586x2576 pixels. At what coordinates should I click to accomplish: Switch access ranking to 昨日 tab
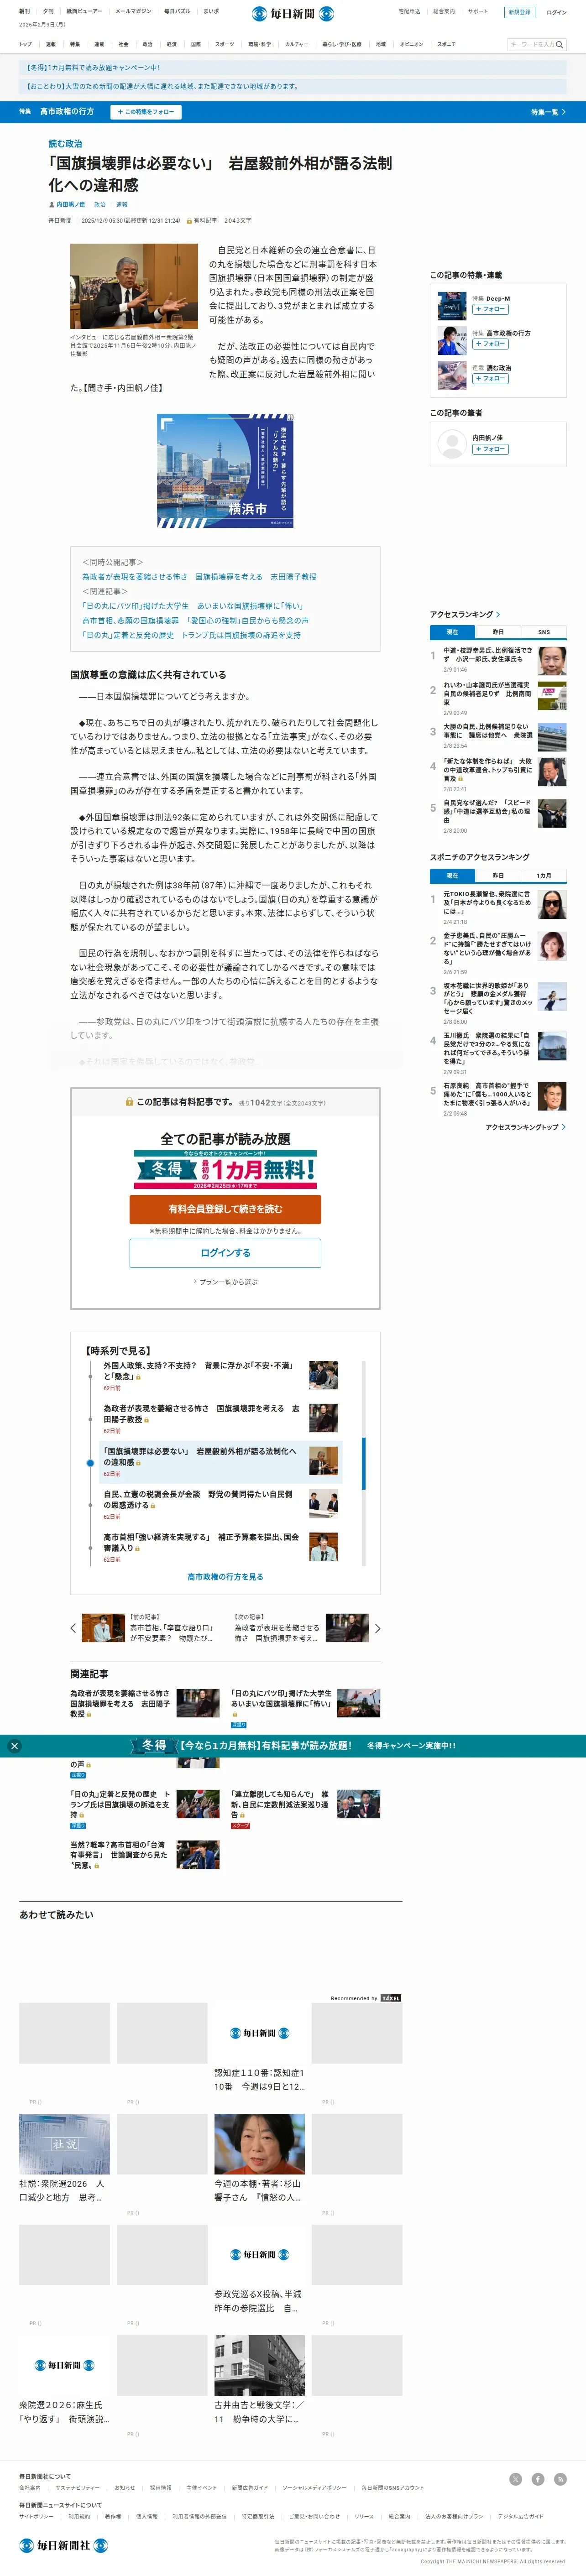click(x=498, y=632)
